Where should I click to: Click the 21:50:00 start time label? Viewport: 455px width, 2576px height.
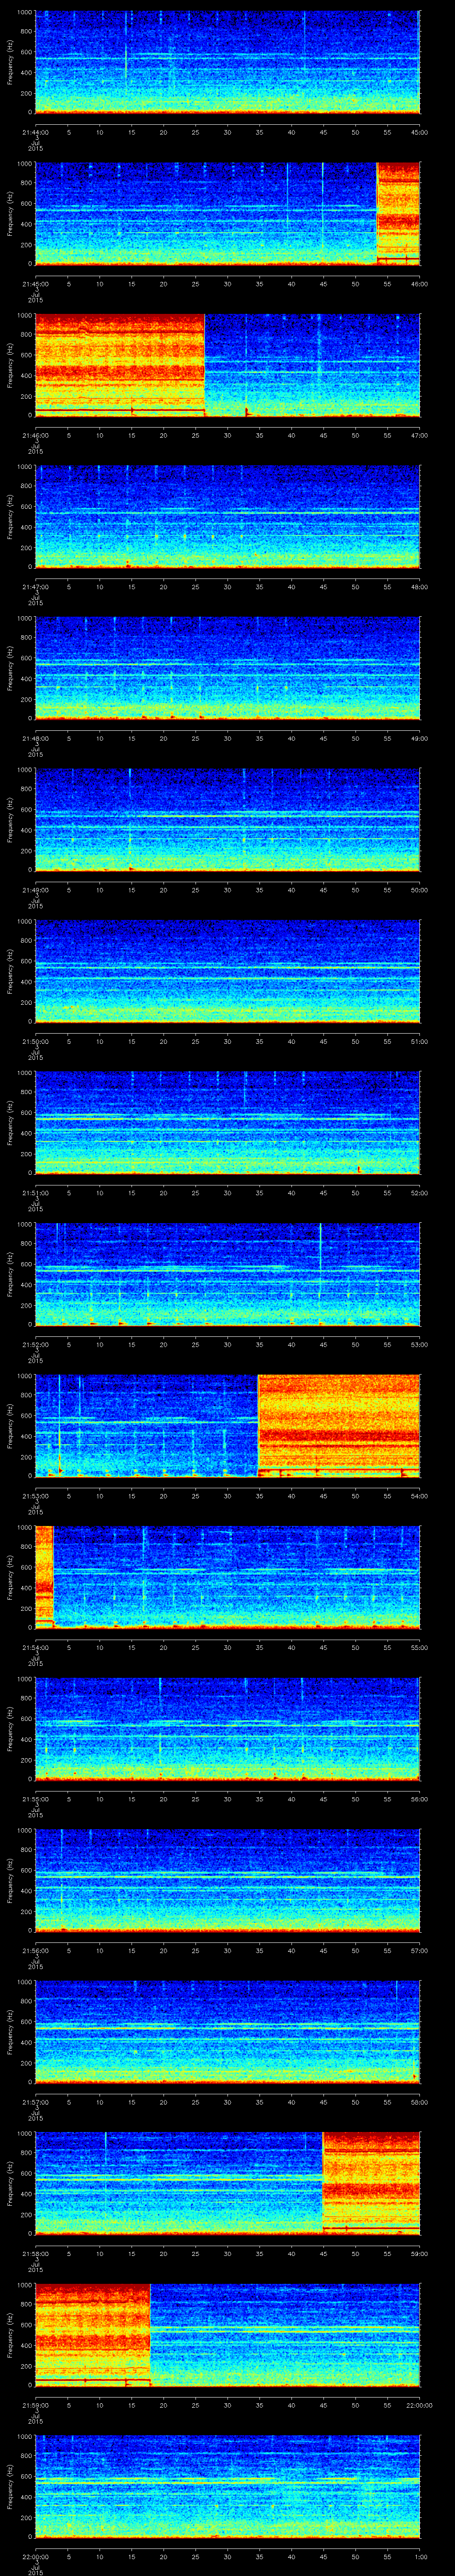click(x=35, y=1041)
